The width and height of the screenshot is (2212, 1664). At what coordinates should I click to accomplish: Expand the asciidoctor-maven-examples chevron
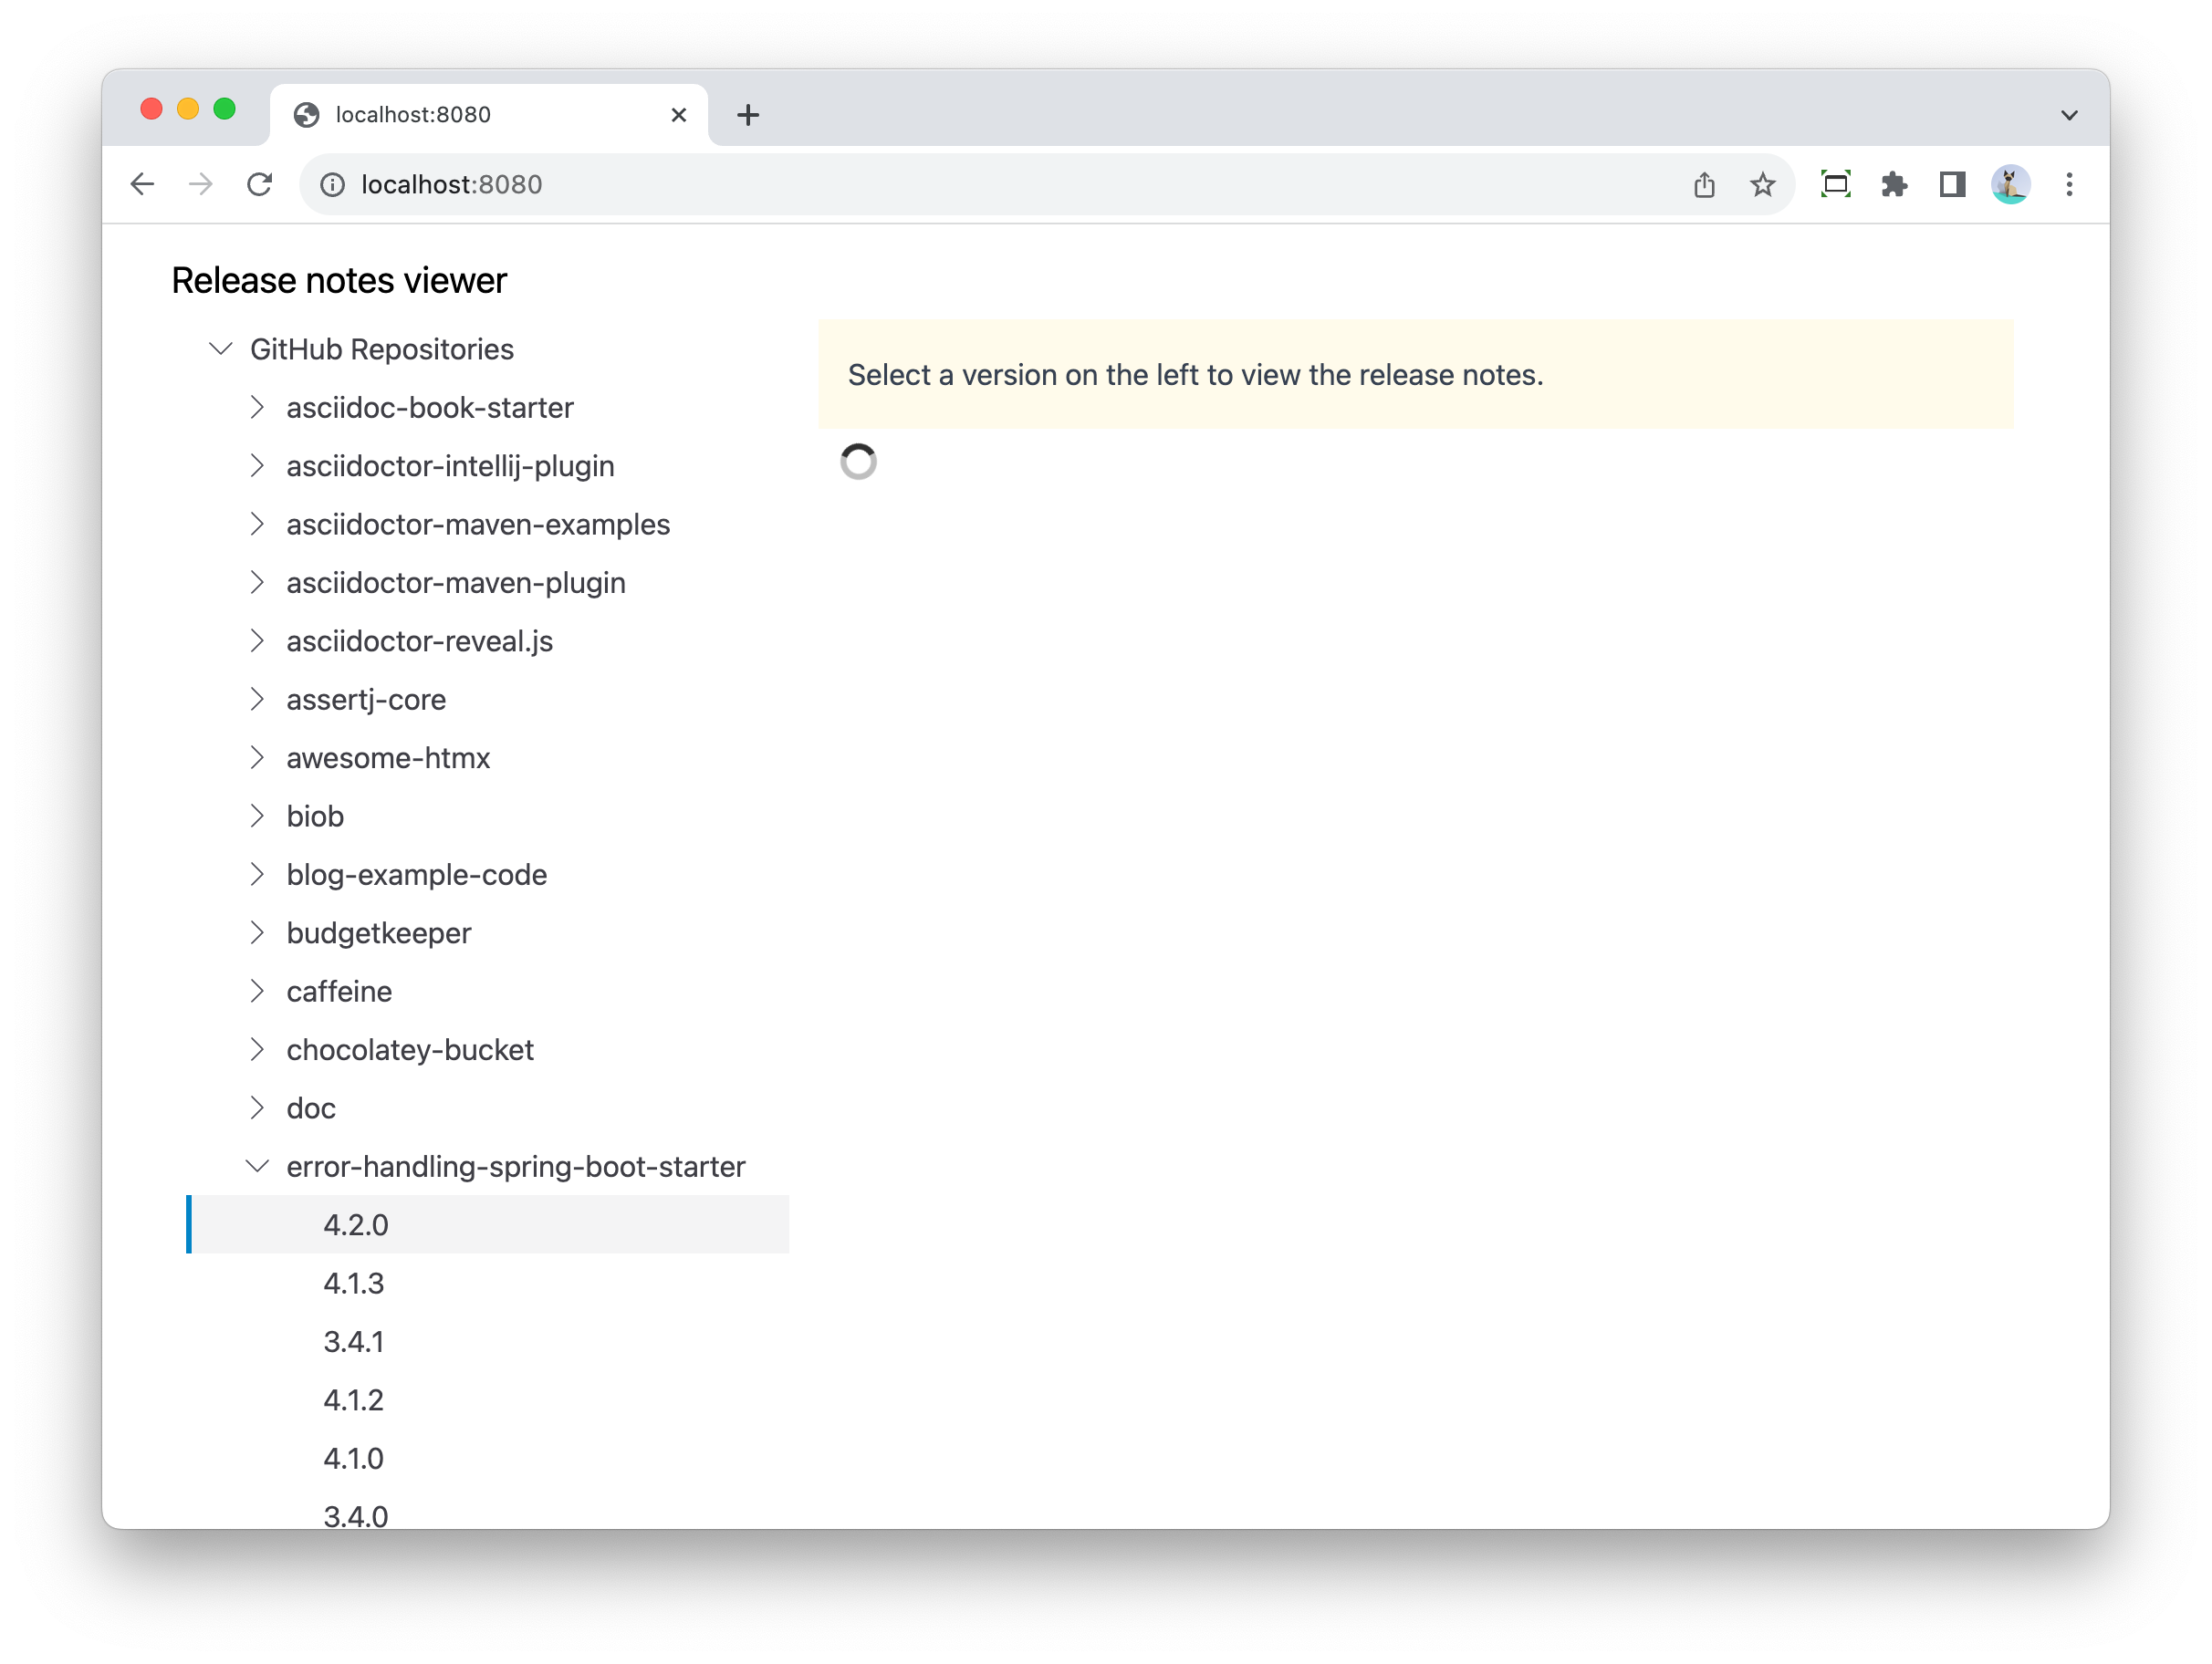257,524
